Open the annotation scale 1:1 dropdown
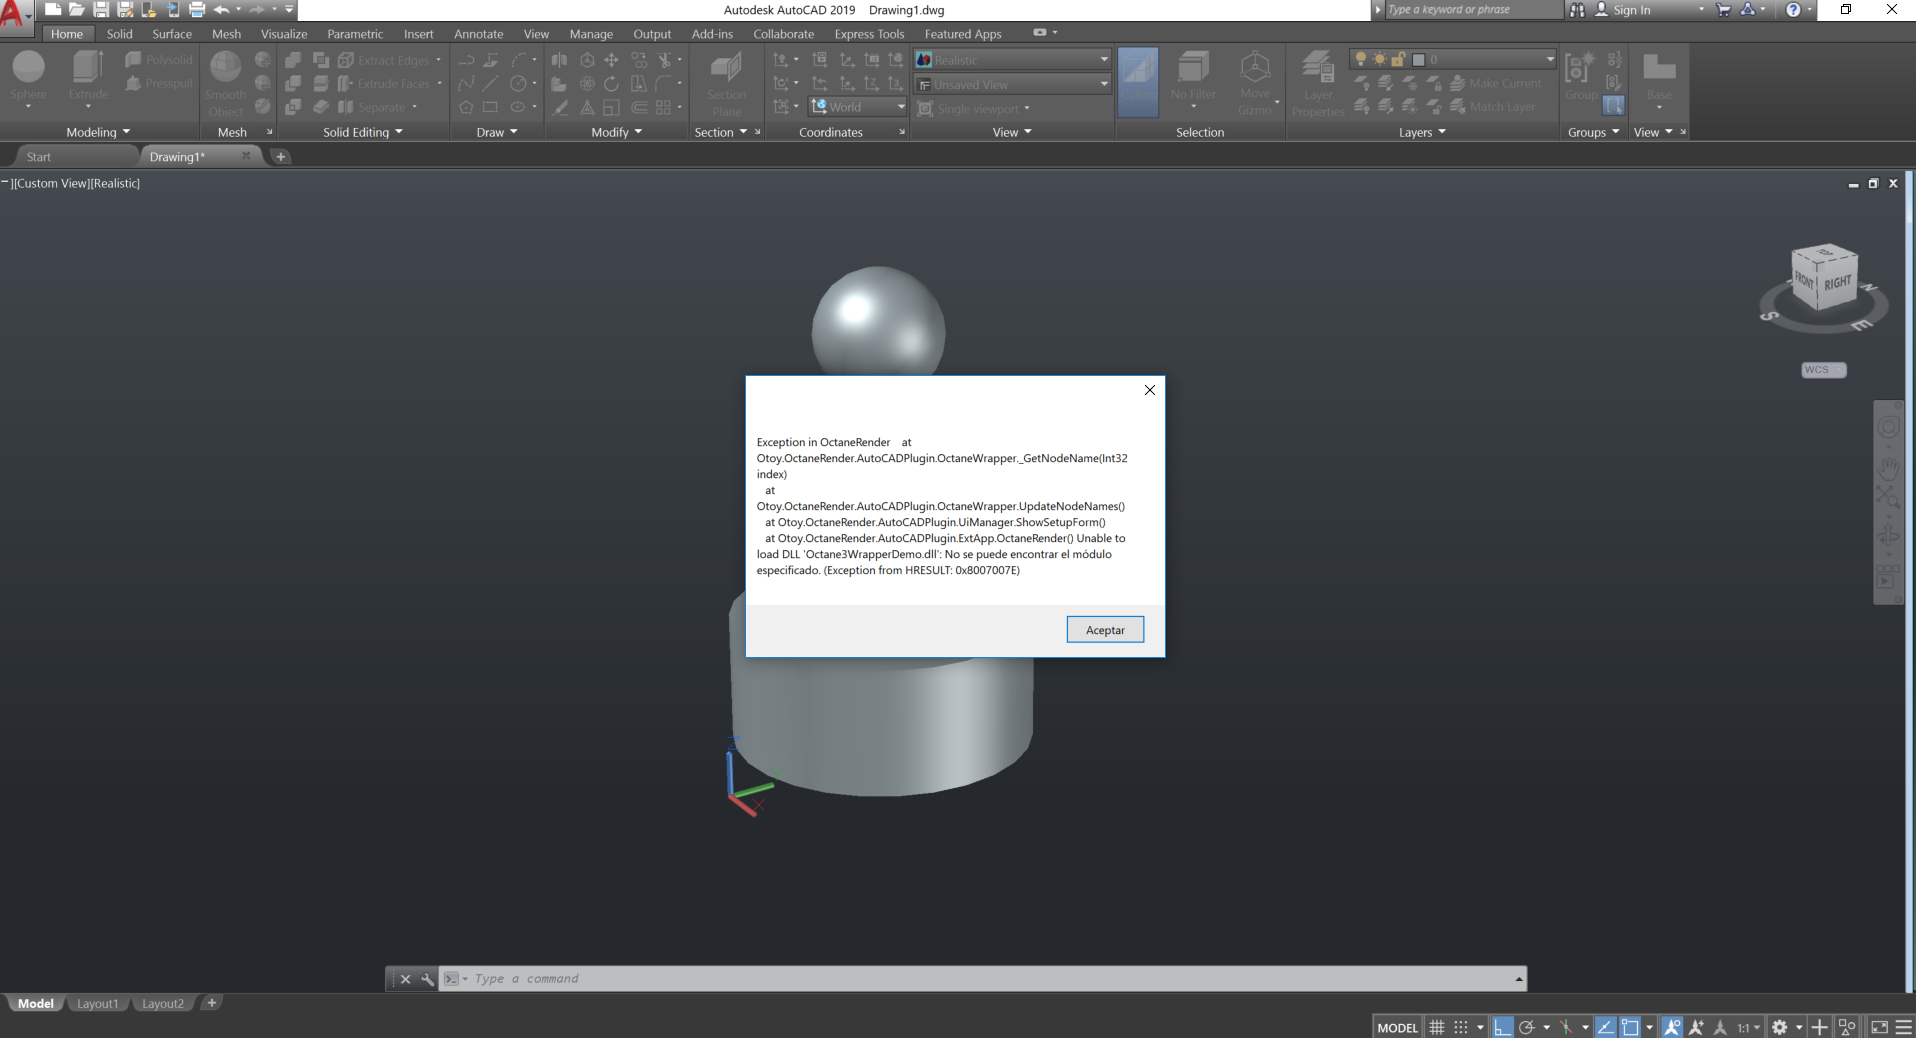The image size is (1917, 1038). coord(1748,1027)
